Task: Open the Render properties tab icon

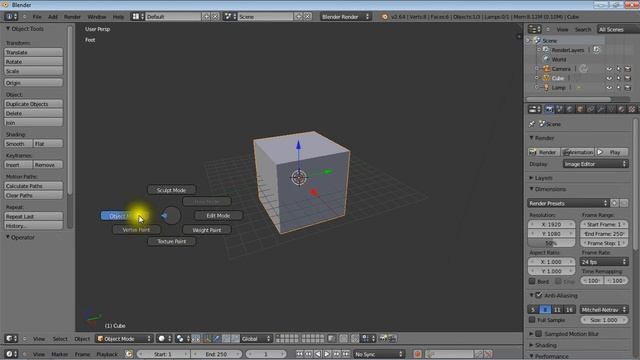Action: pyautogui.click(x=549, y=109)
